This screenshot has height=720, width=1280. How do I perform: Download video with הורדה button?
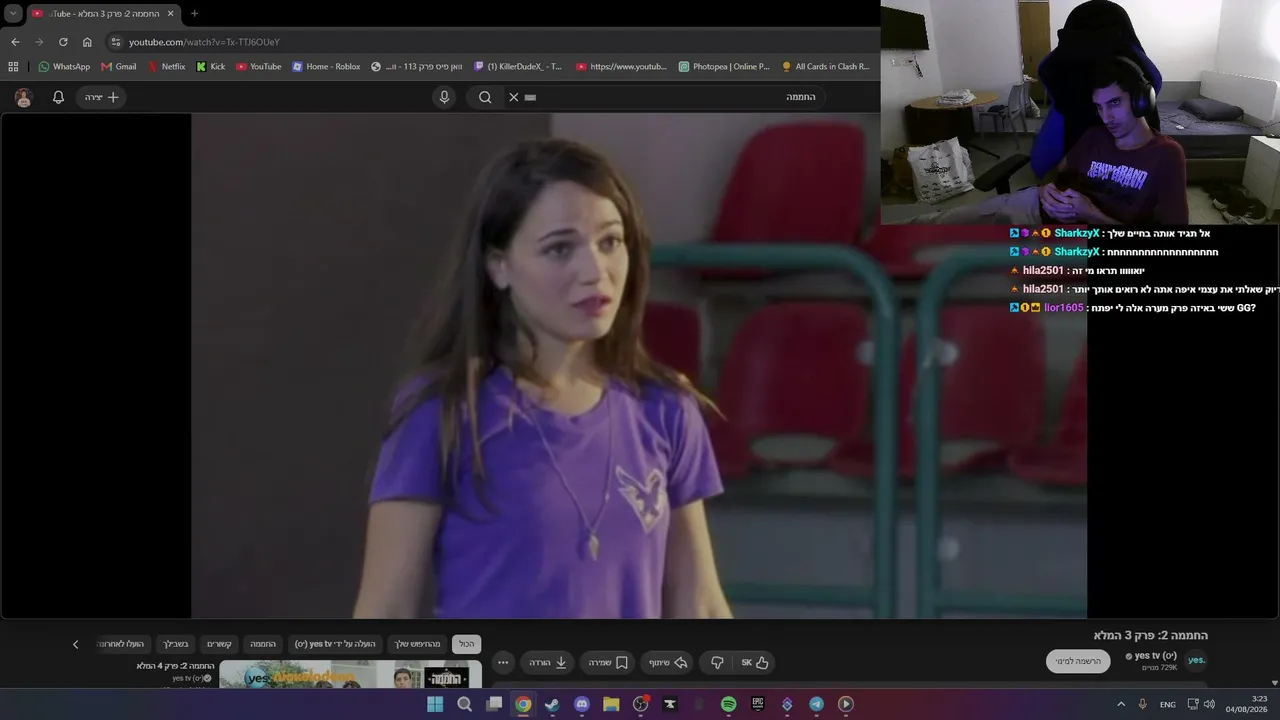tap(547, 662)
